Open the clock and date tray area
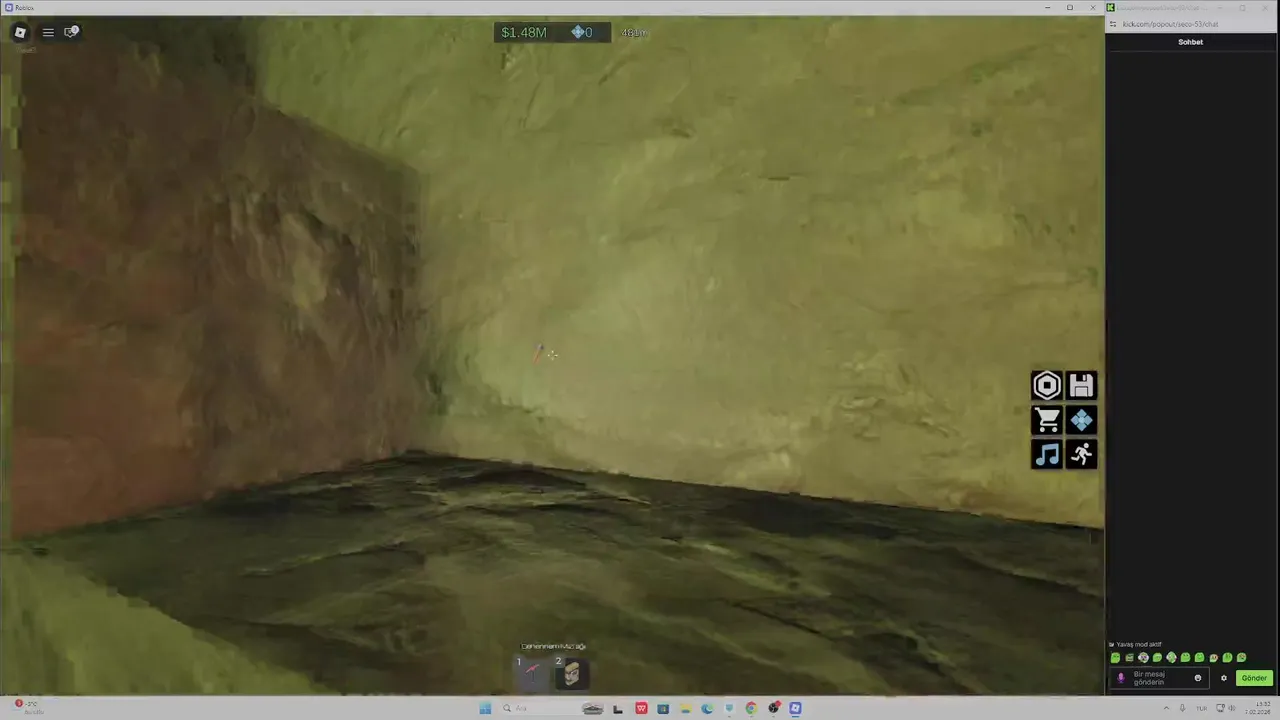Viewport: 1280px width, 720px height. coord(1258,708)
